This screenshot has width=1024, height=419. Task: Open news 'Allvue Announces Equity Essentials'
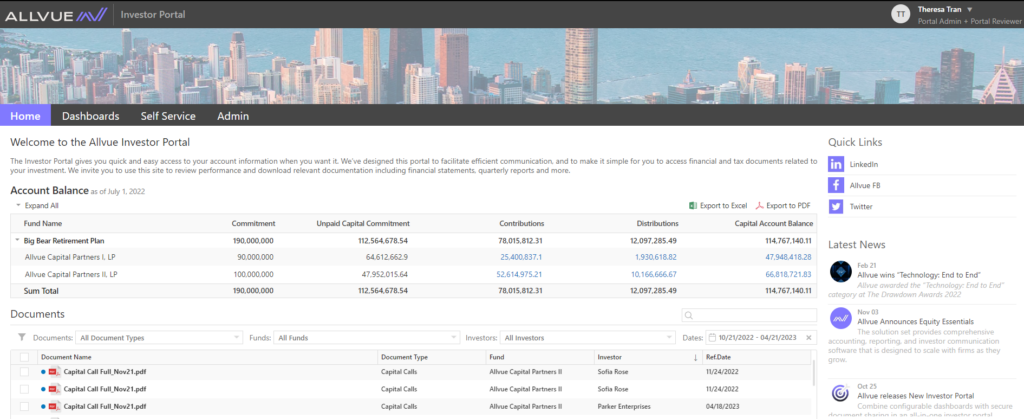[x=916, y=322]
